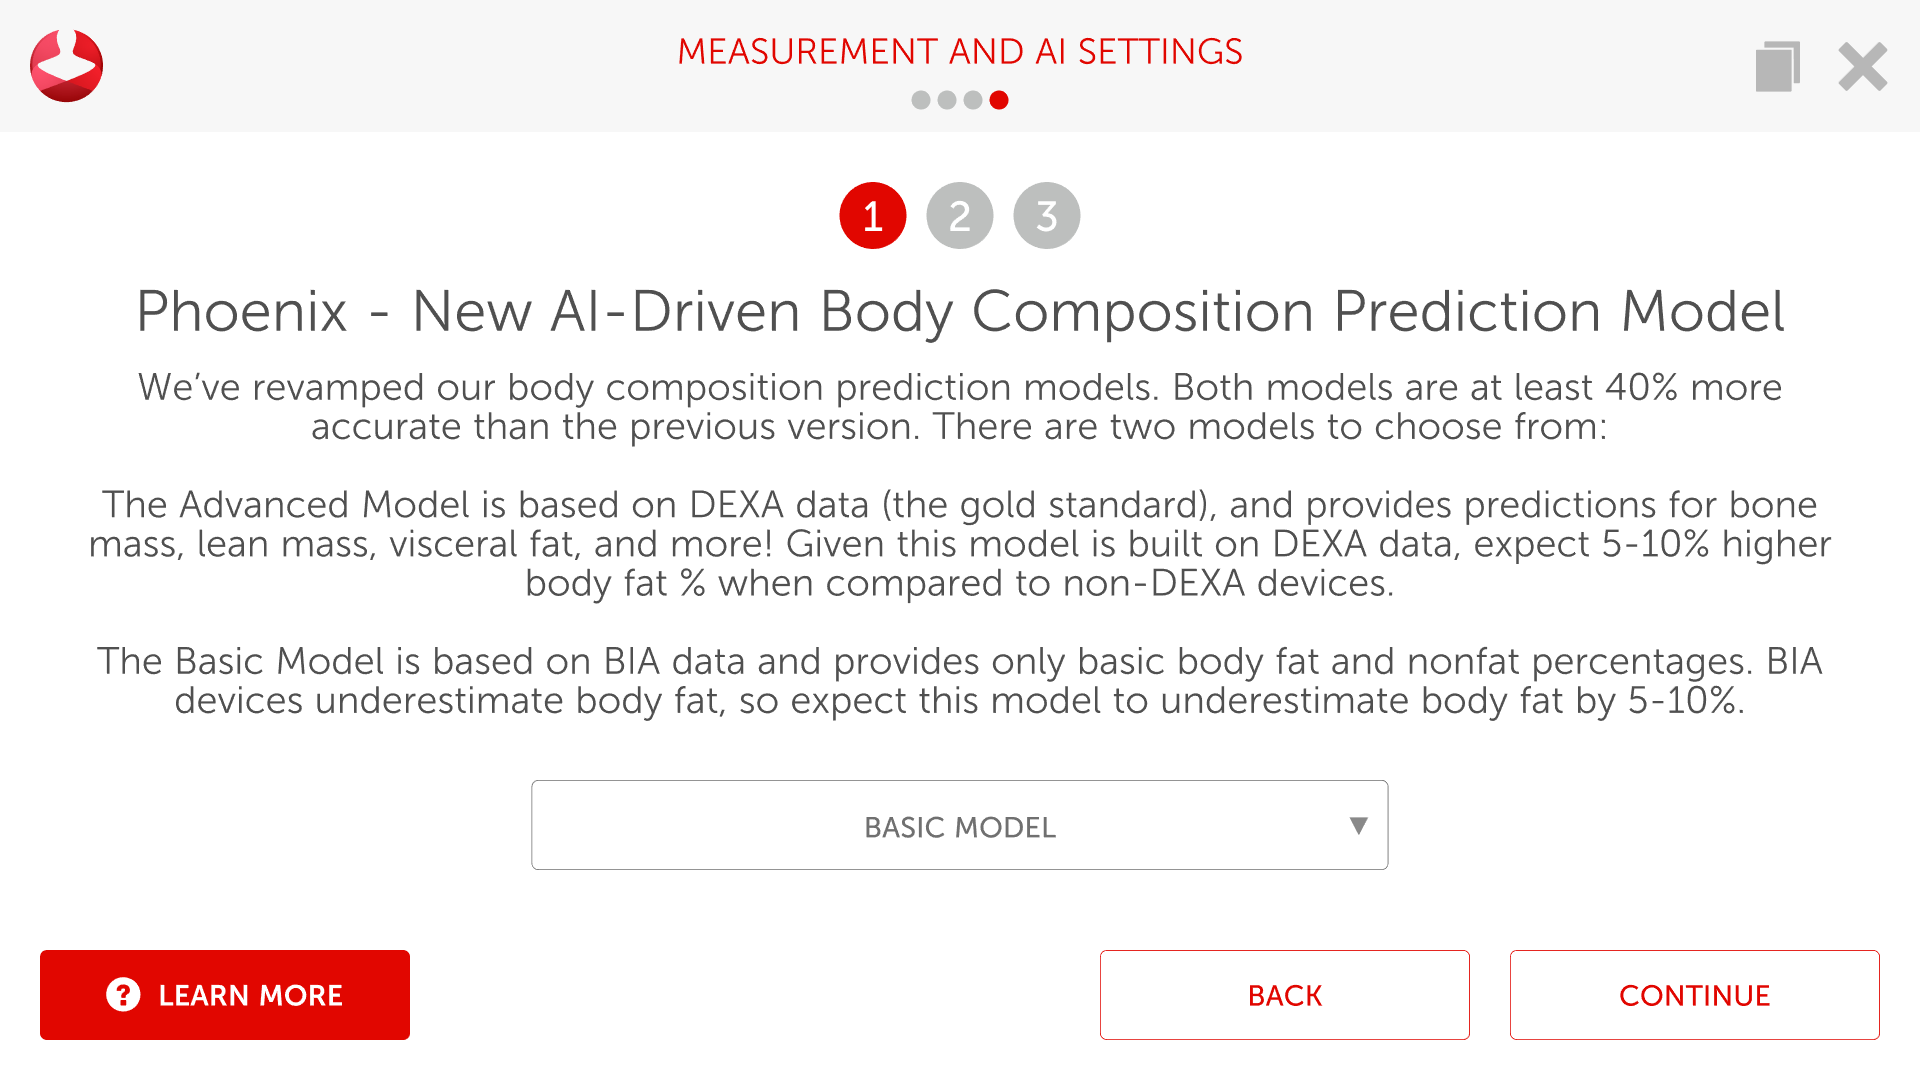Close the Measurement and AI Settings screen

coord(1862,67)
